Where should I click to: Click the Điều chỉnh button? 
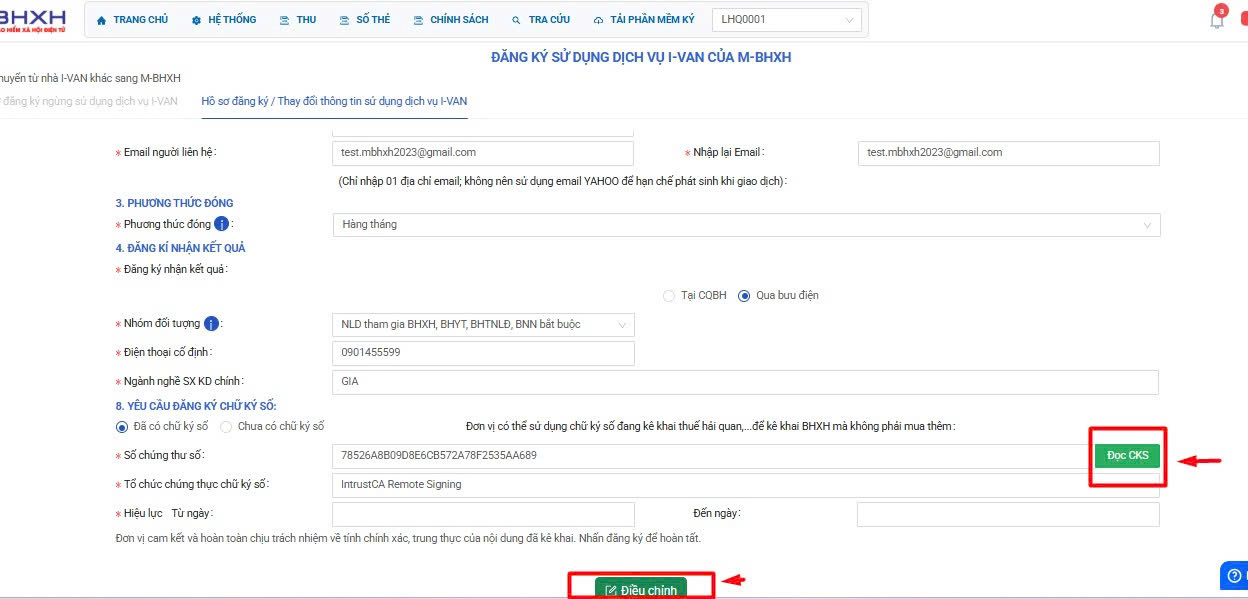coord(641,589)
